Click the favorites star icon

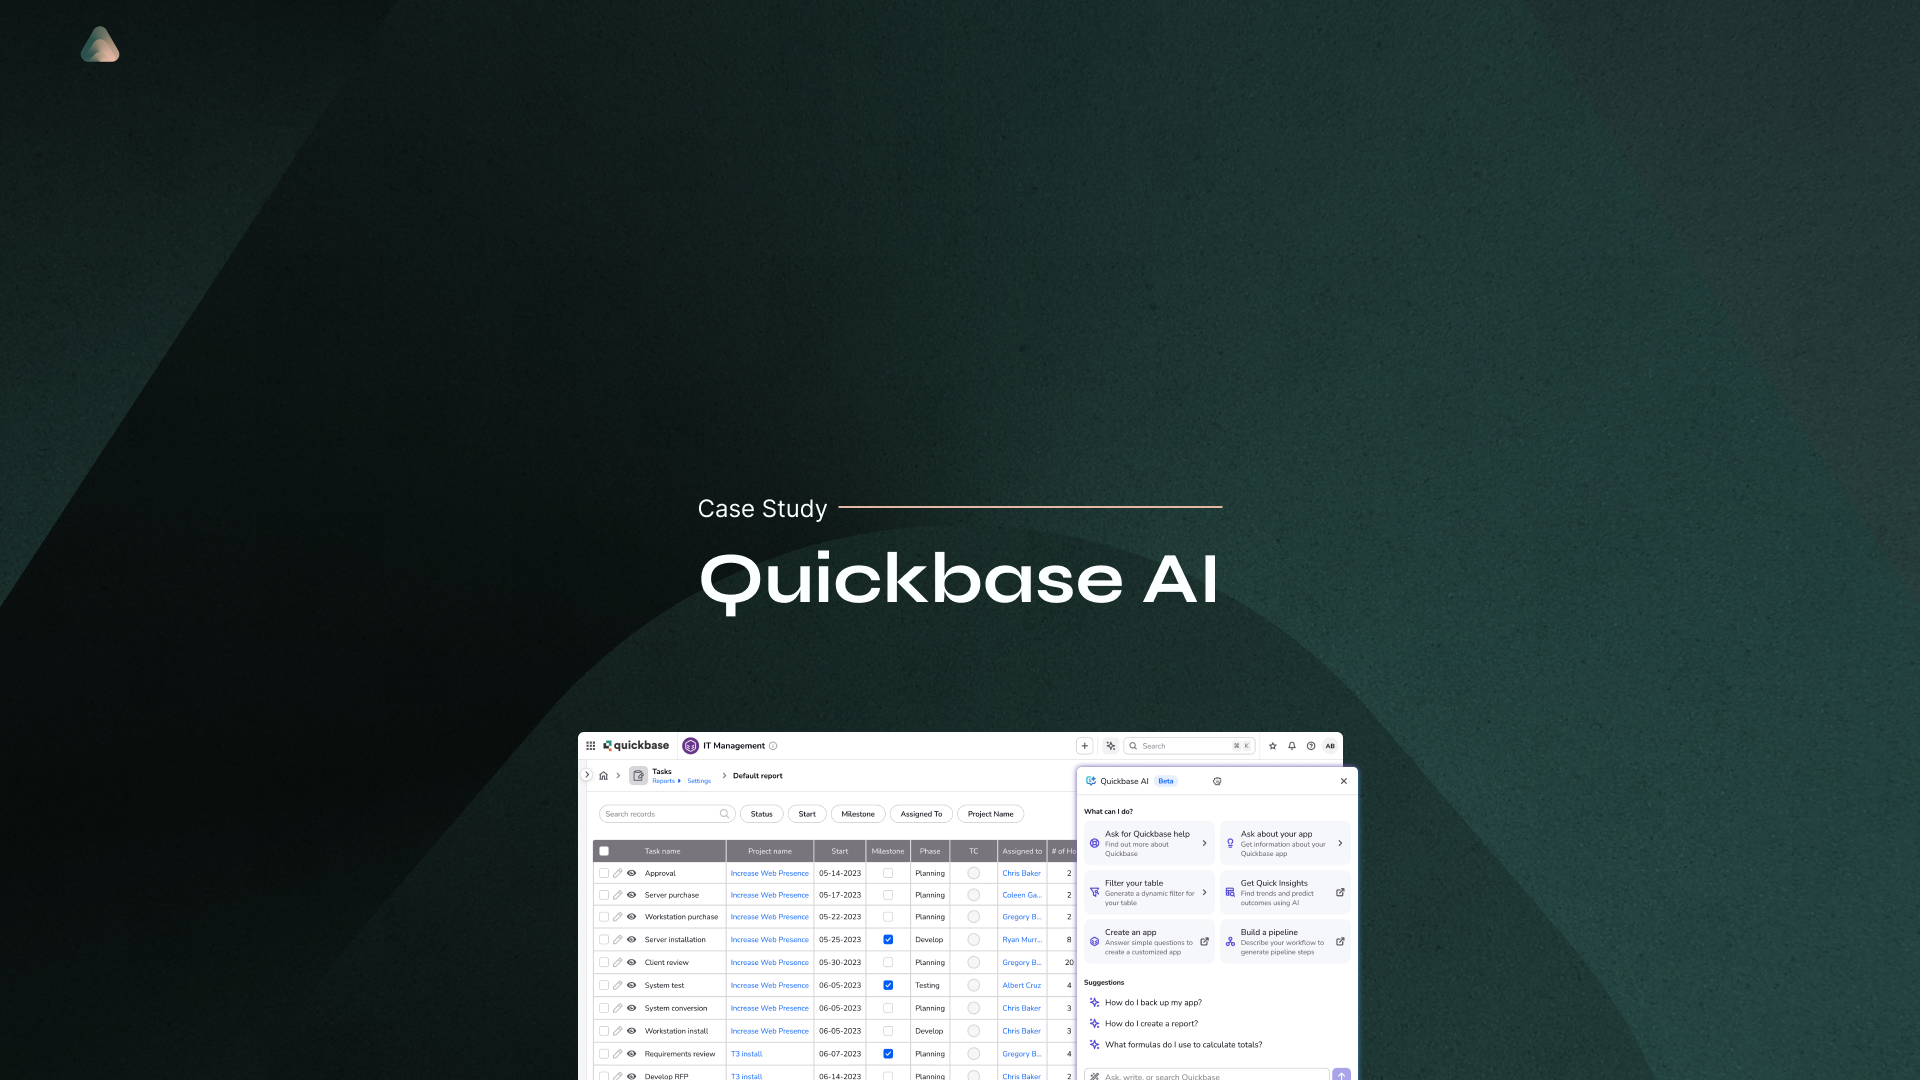pos(1273,746)
